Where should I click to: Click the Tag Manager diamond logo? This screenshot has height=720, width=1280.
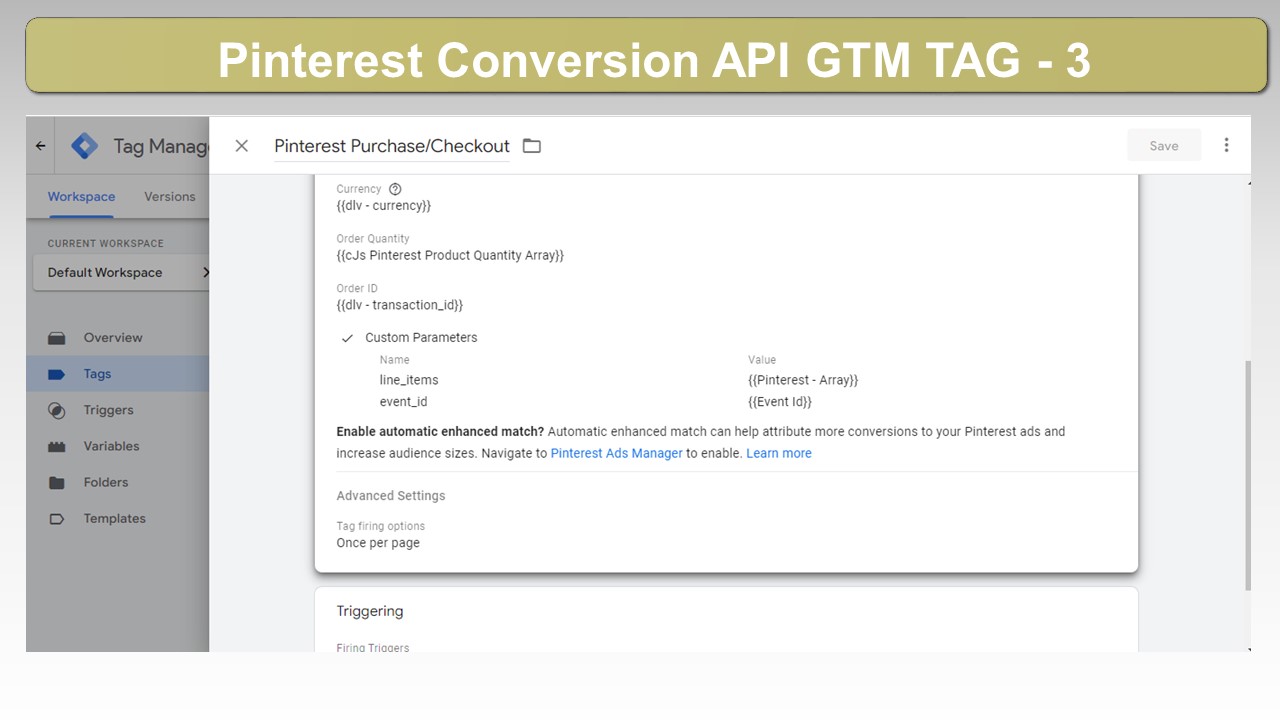(85, 146)
